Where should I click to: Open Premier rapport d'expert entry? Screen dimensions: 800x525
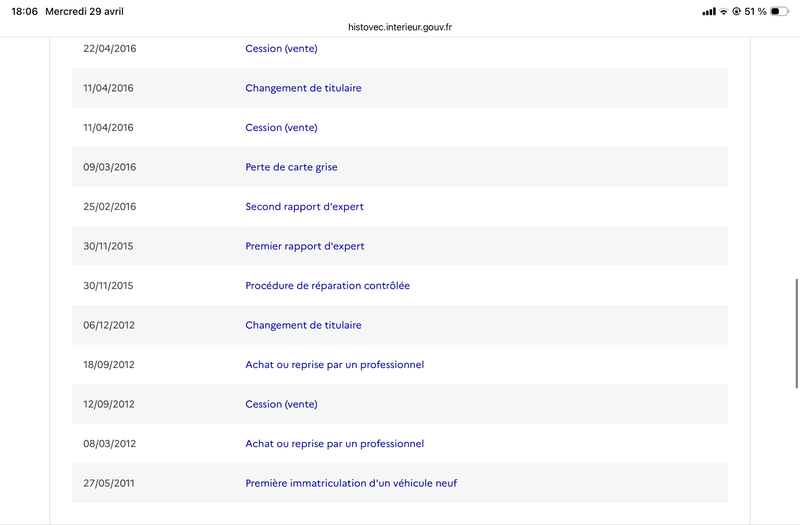(305, 246)
